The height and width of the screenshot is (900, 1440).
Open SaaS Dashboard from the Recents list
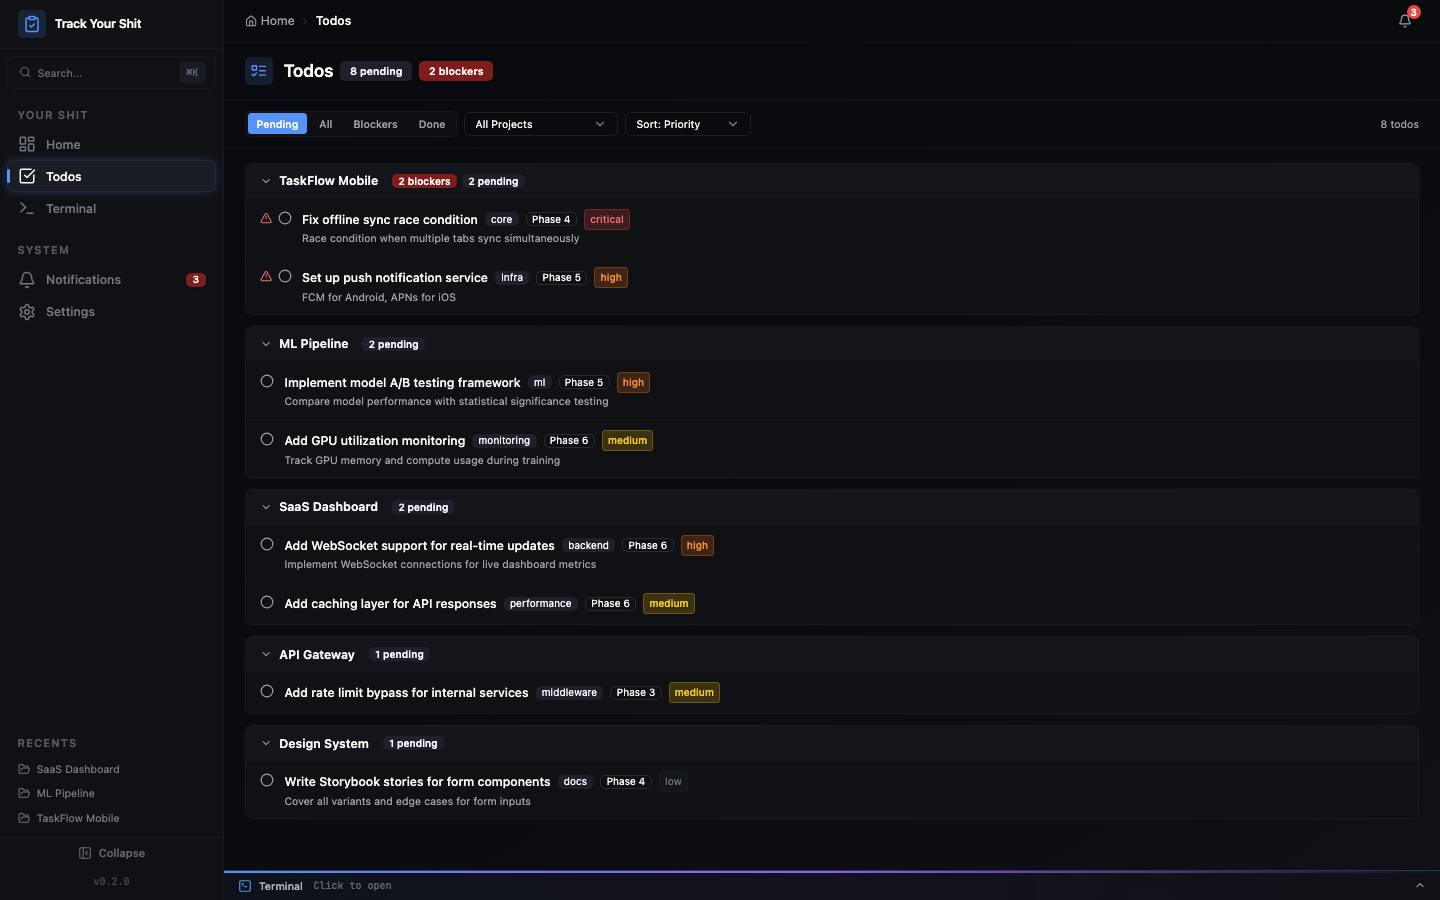[x=77, y=769]
